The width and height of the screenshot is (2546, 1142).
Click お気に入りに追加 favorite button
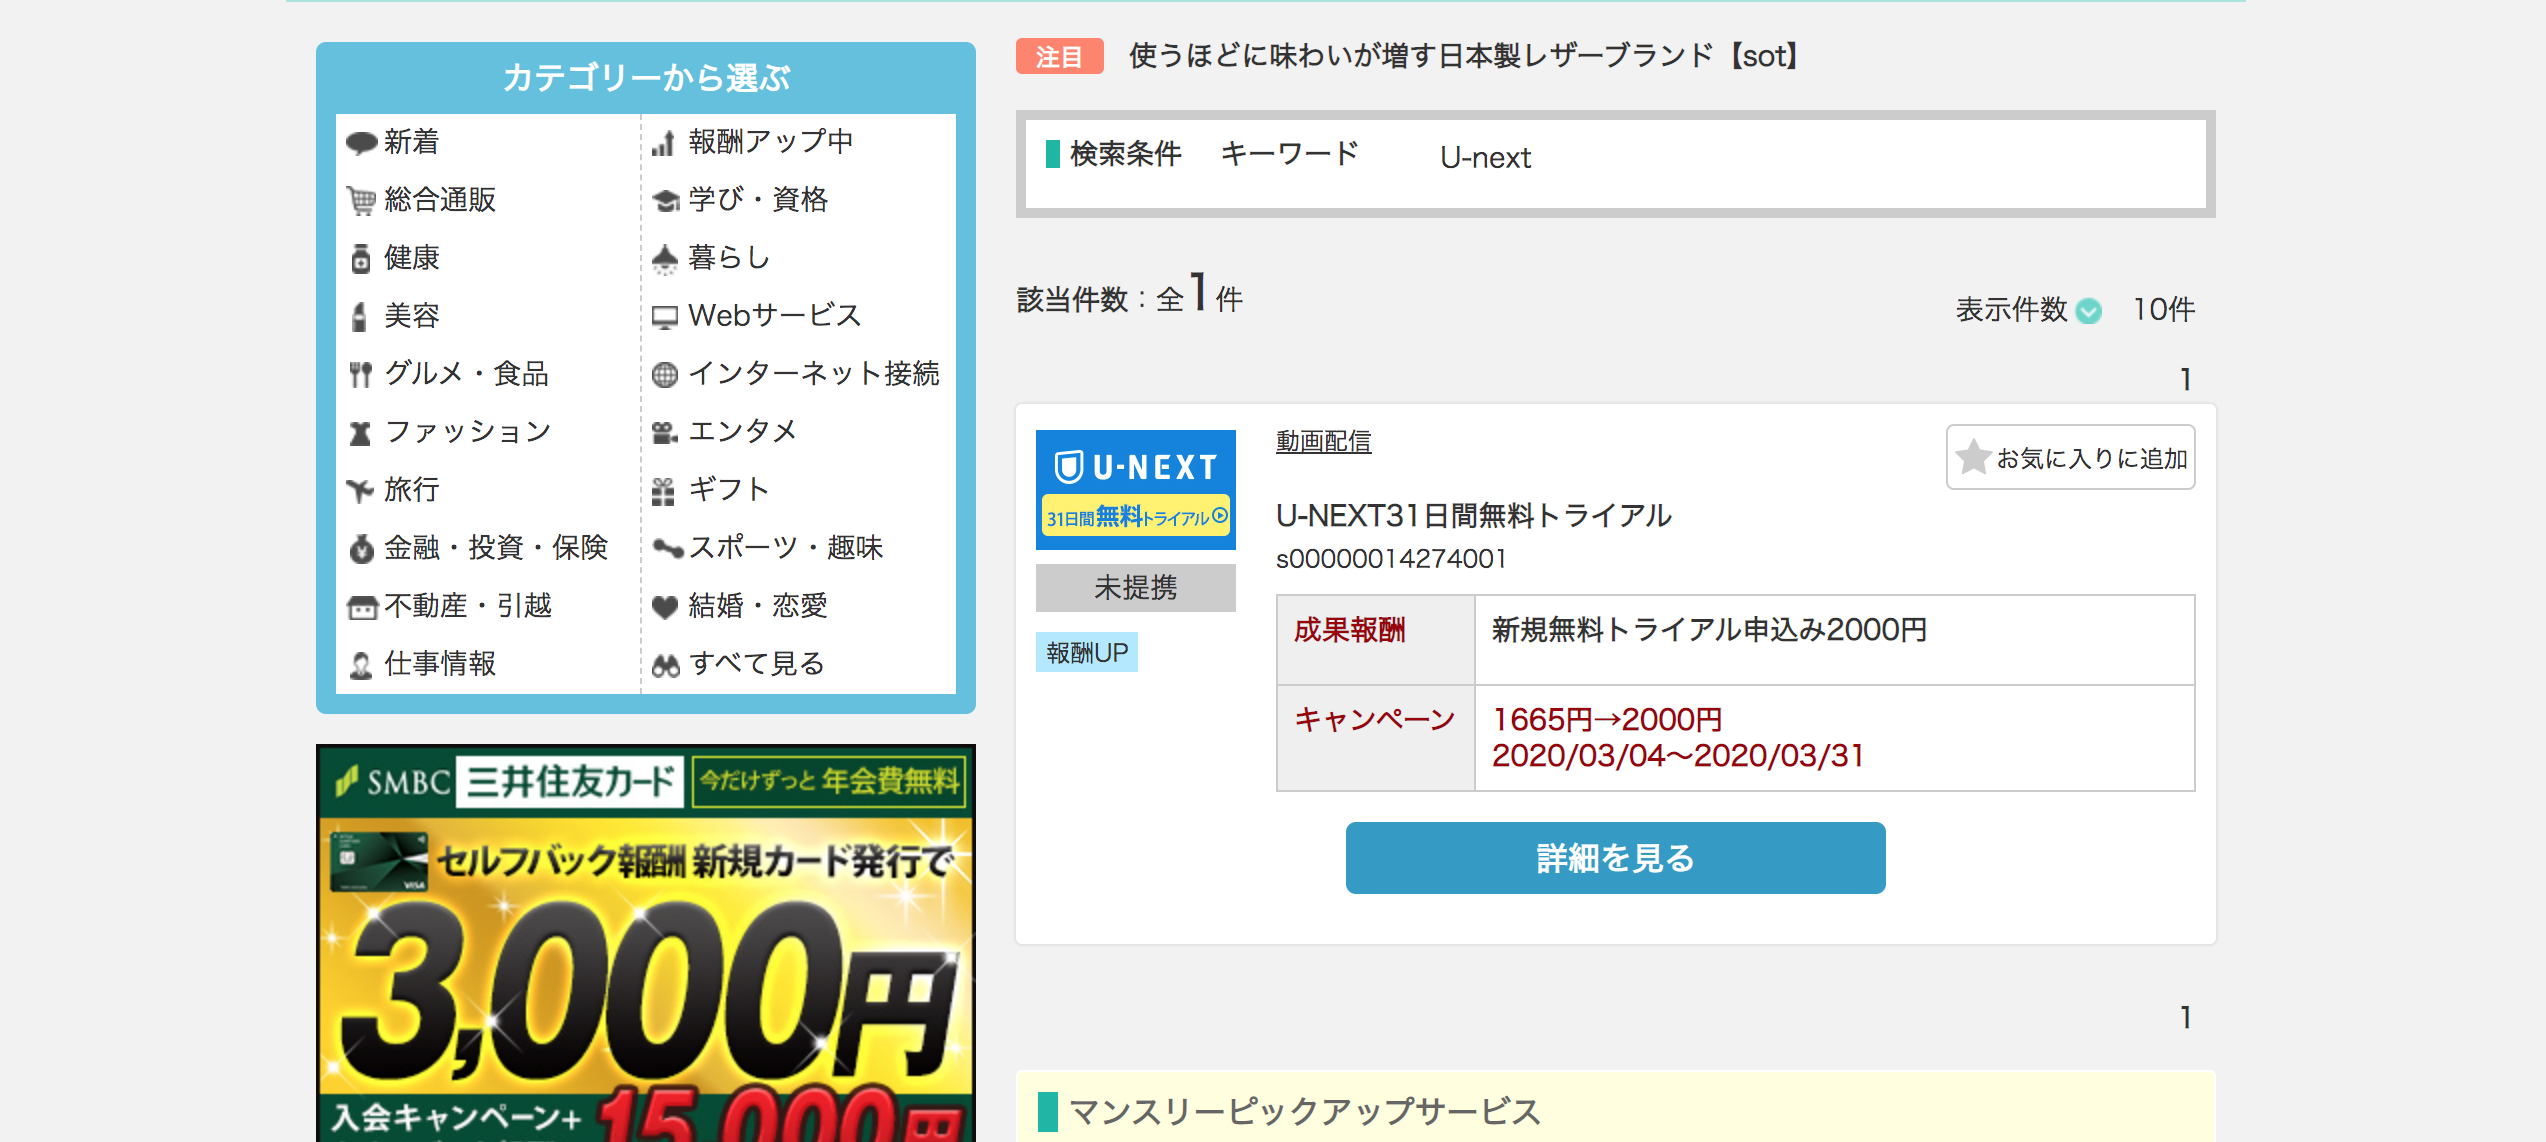pyautogui.click(x=2070, y=457)
